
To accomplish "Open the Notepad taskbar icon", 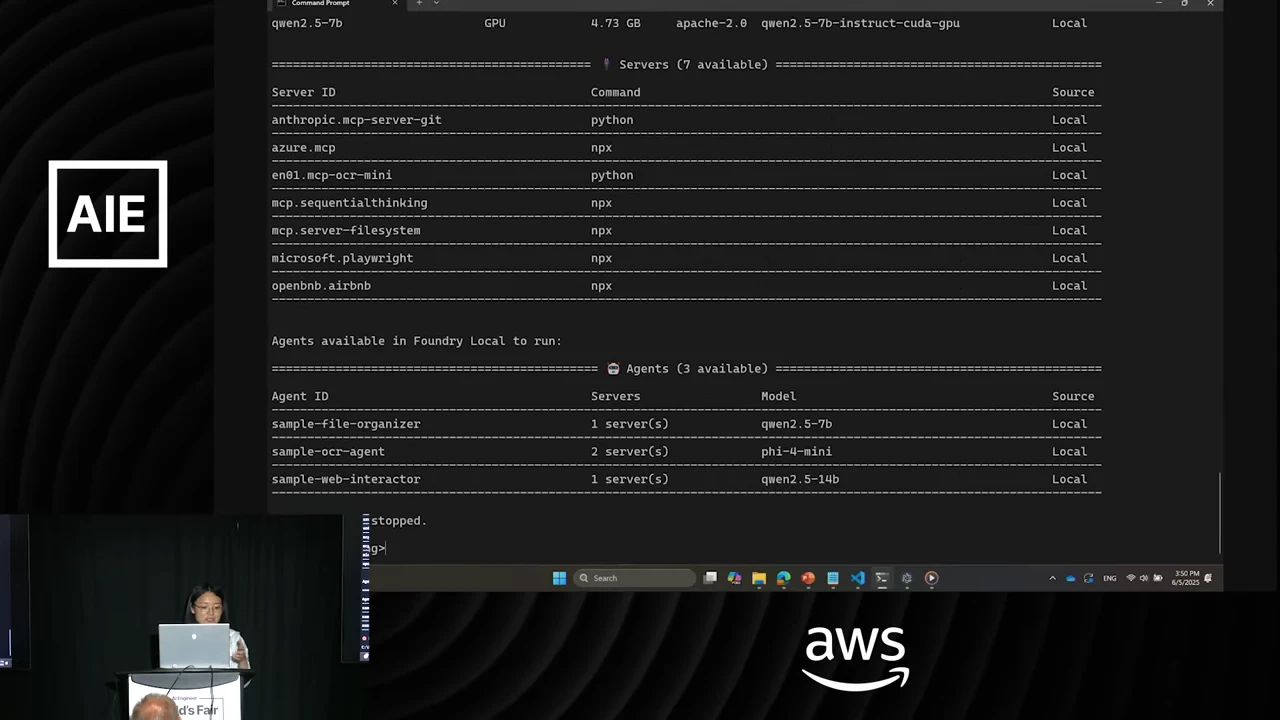I will coord(833,578).
